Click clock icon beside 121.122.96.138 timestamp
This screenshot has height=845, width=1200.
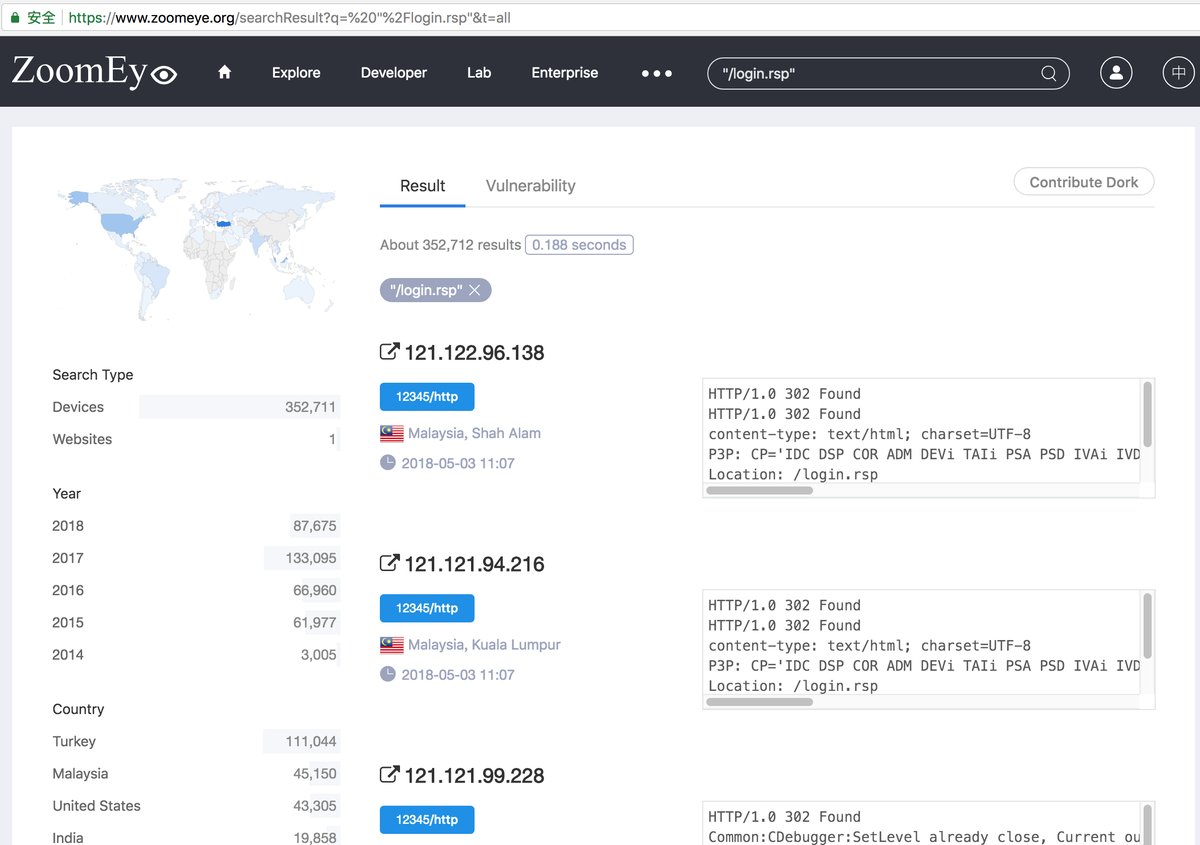pos(388,463)
